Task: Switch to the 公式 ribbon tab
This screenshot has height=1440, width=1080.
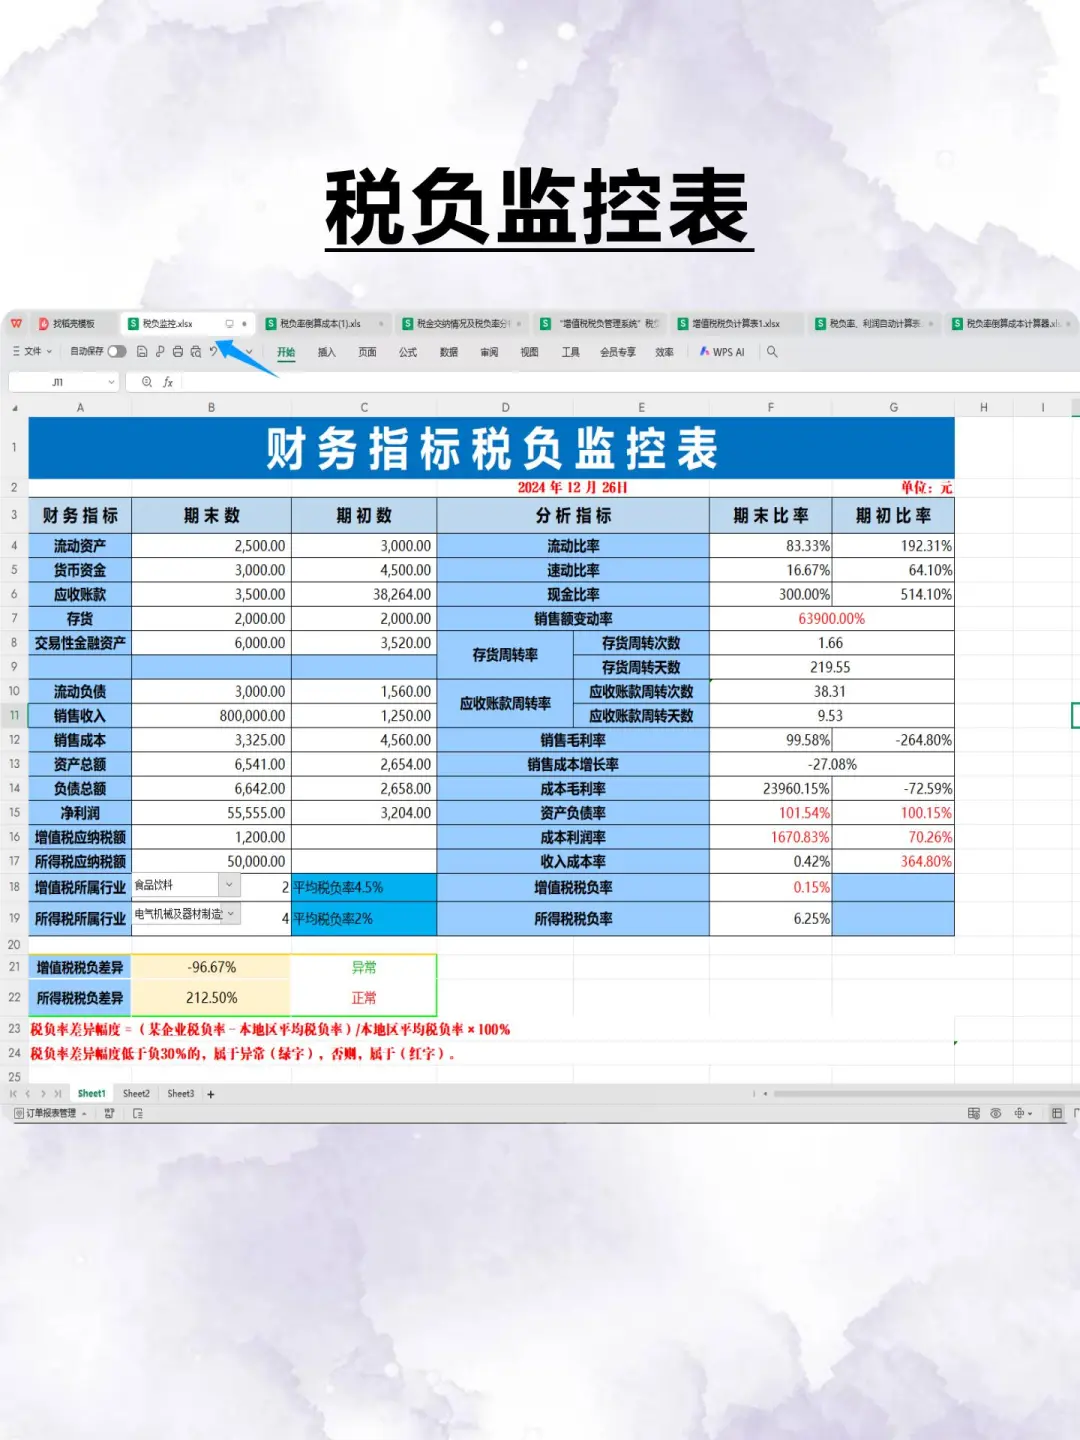Action: (x=406, y=352)
